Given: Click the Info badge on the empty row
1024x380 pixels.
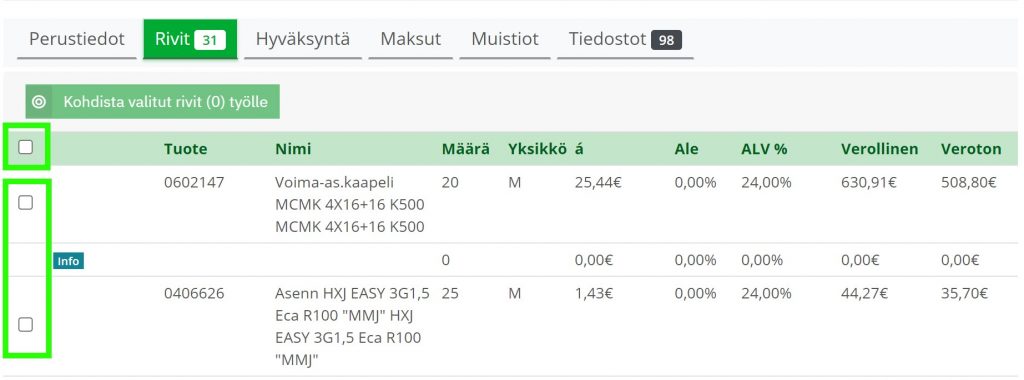Looking at the screenshot, I should coord(69,261).
